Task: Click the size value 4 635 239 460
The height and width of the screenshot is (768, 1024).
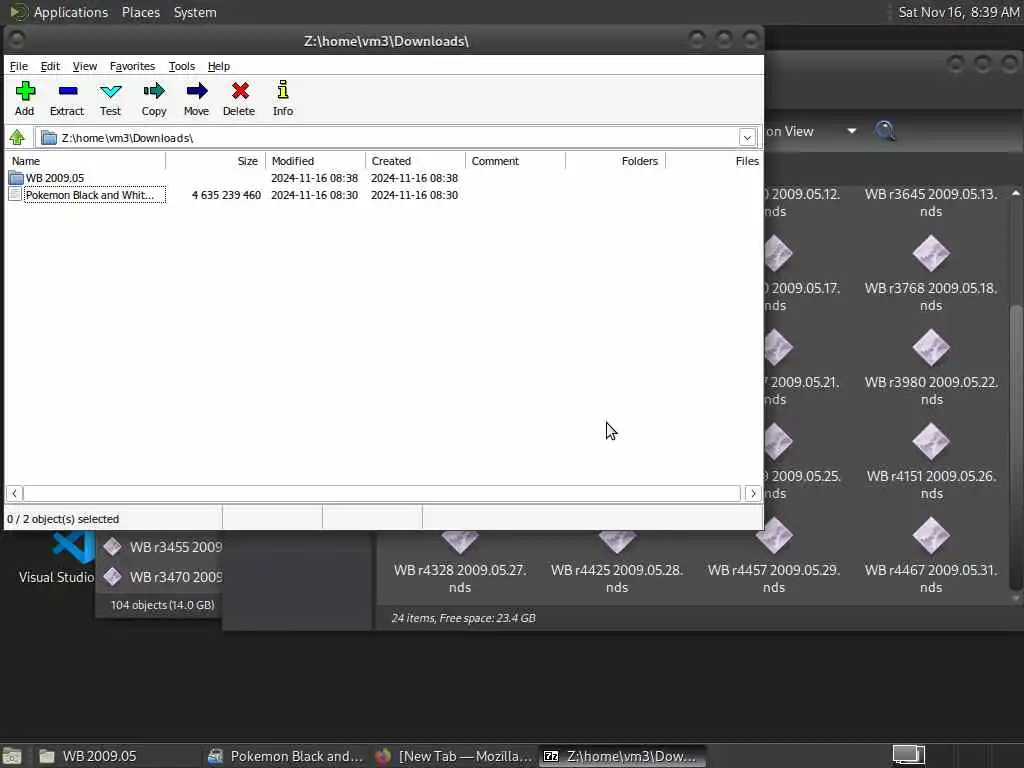Action: coord(226,195)
